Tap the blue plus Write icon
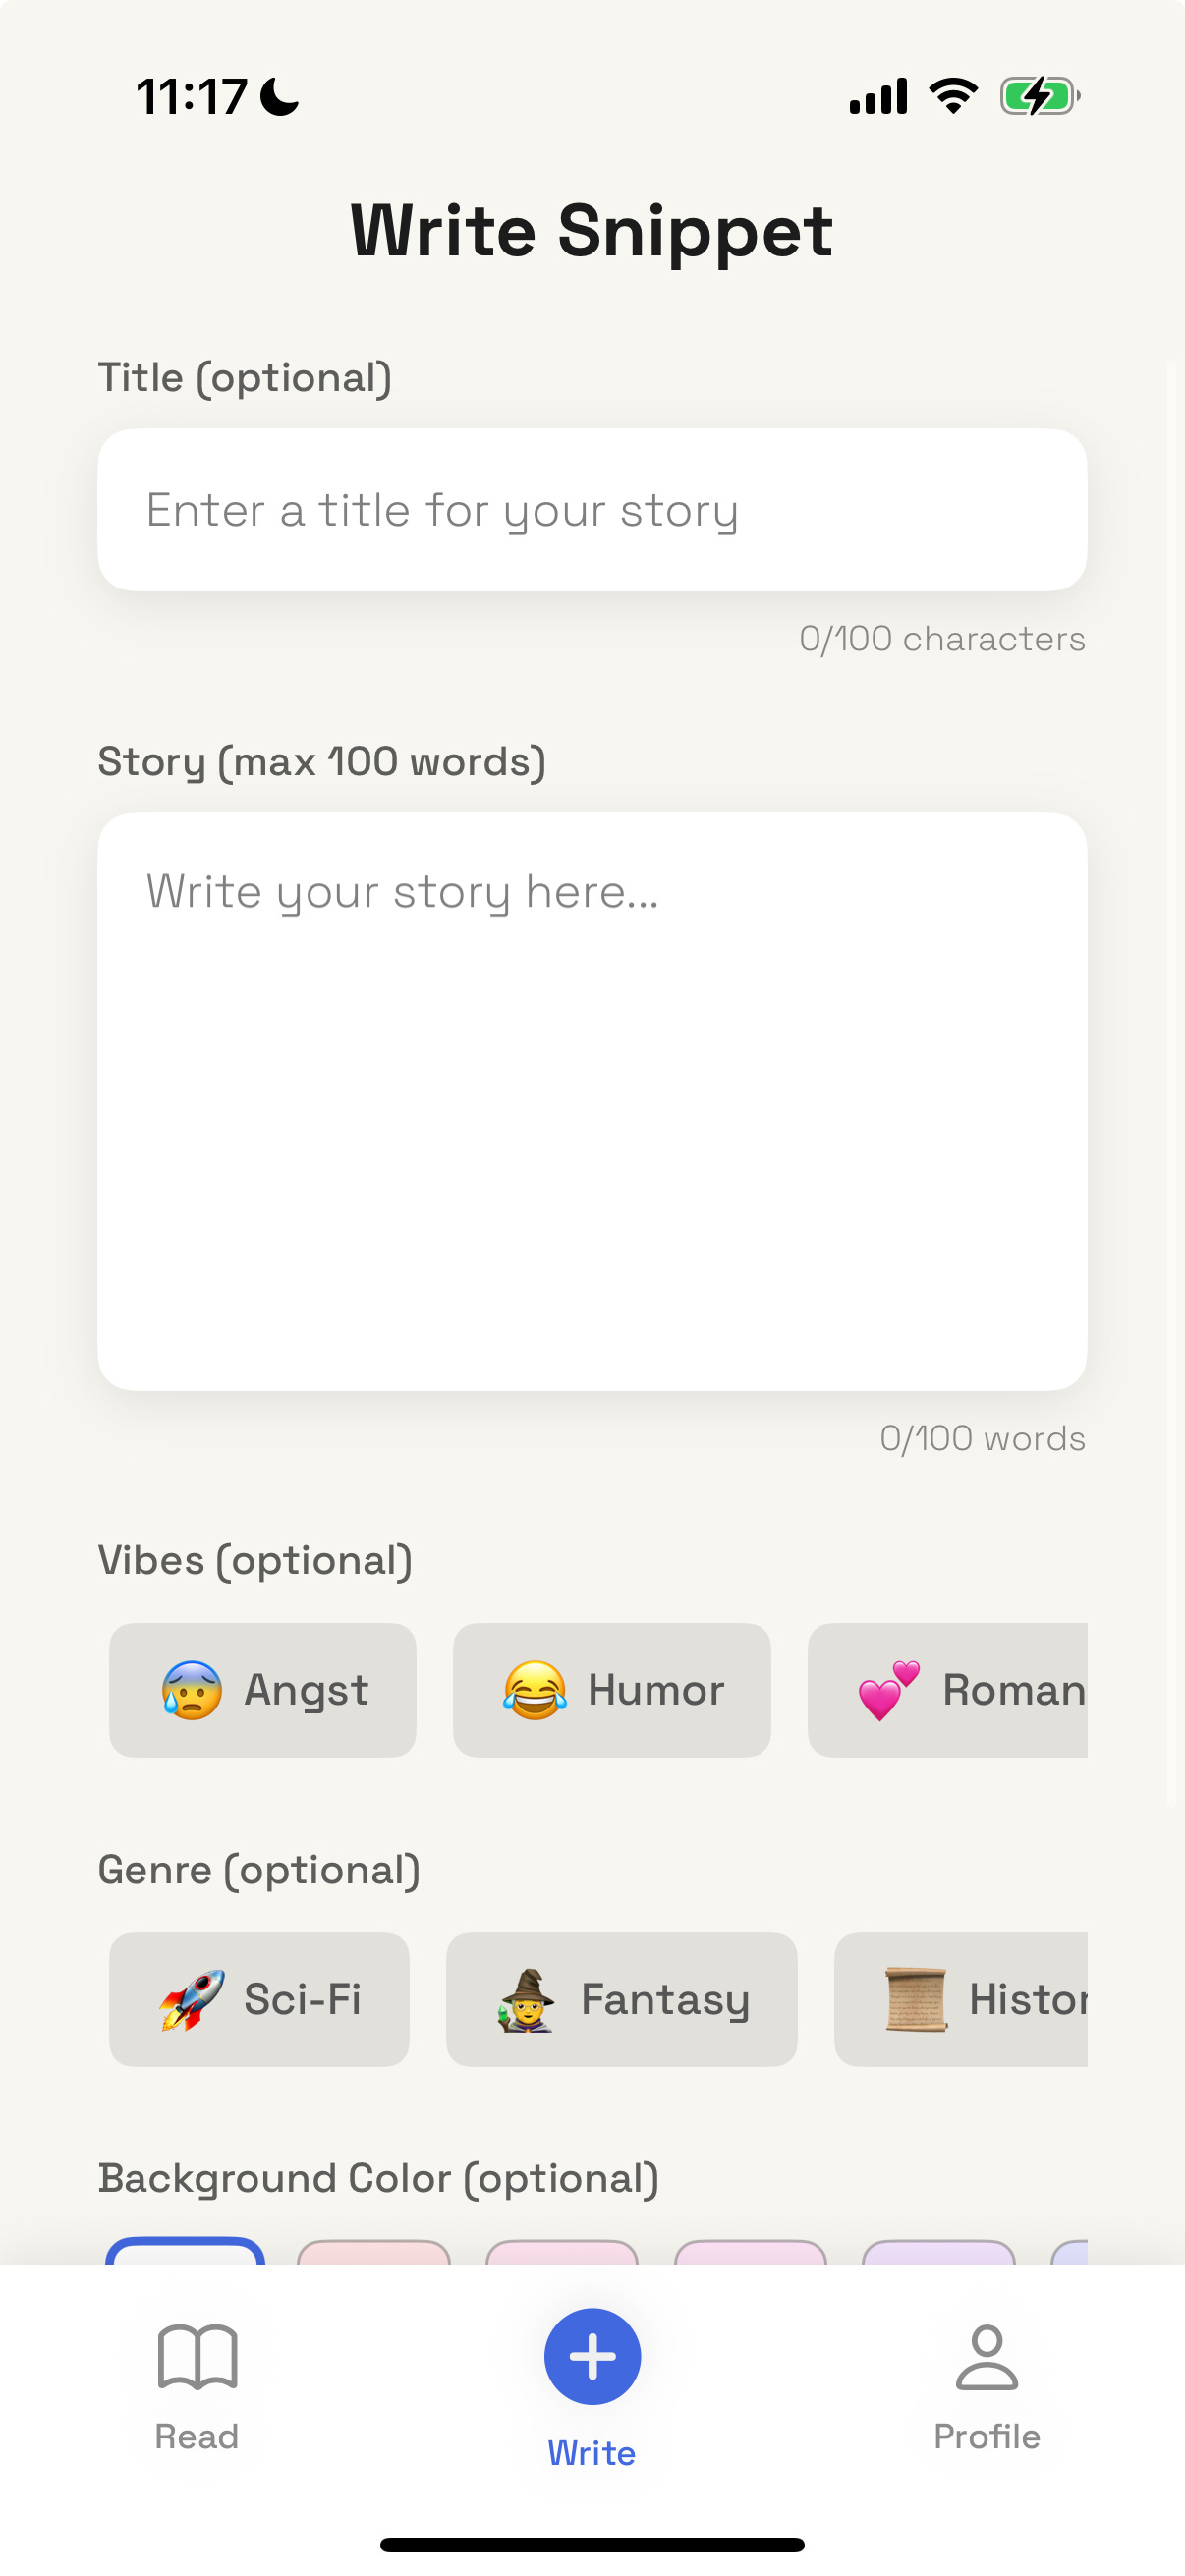This screenshot has height=2576, width=1185. (592, 2356)
